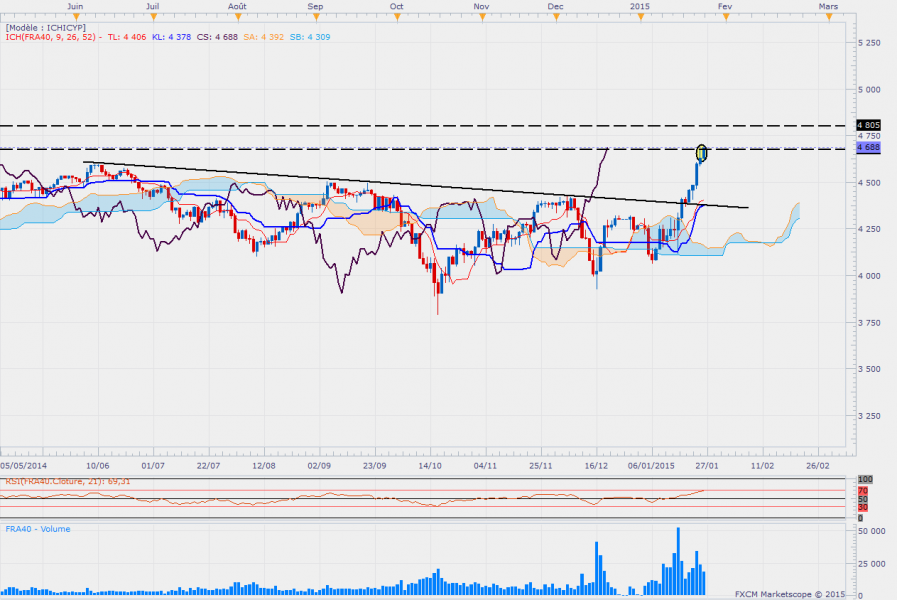Click the 05/05/2014 date label
Viewport: 897px width, 600px height.
[x=24, y=466]
